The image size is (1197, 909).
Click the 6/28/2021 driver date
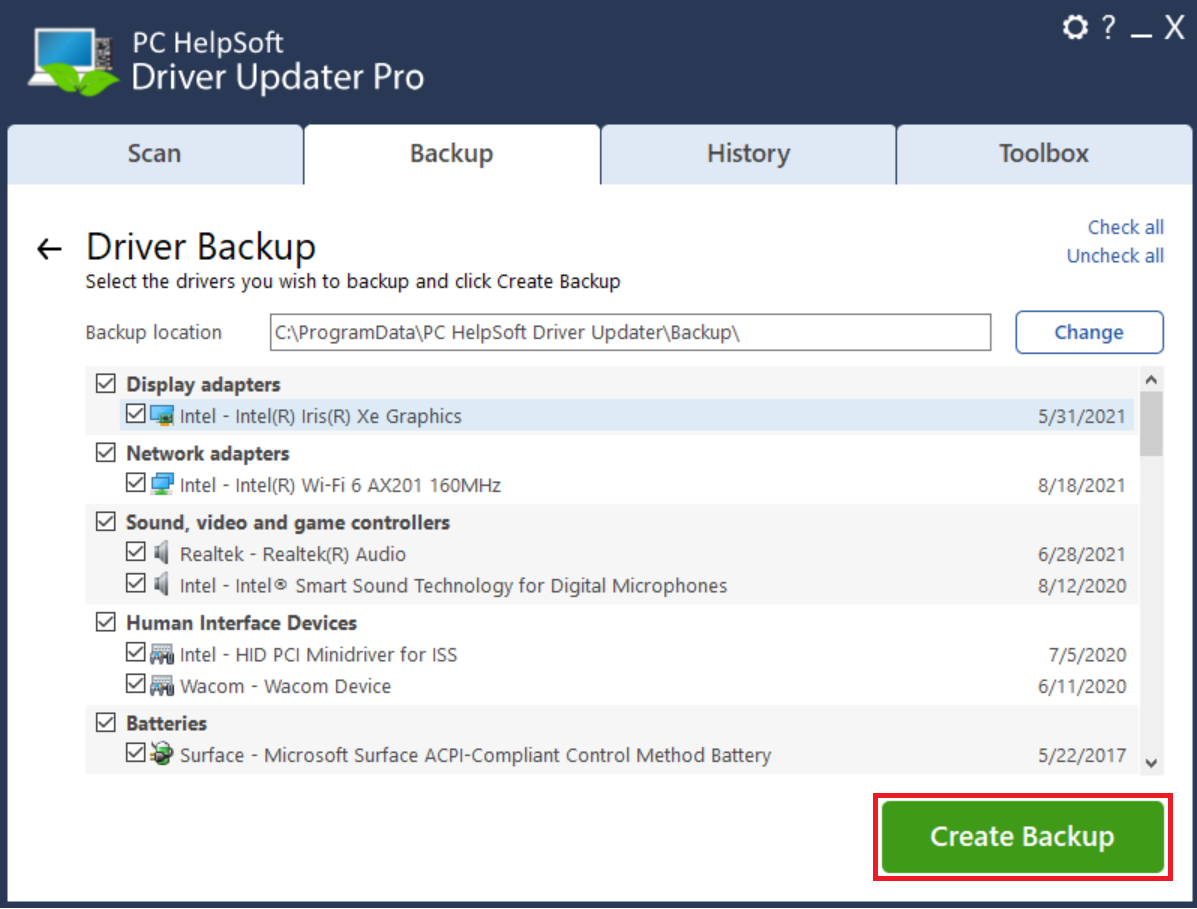tap(1082, 554)
